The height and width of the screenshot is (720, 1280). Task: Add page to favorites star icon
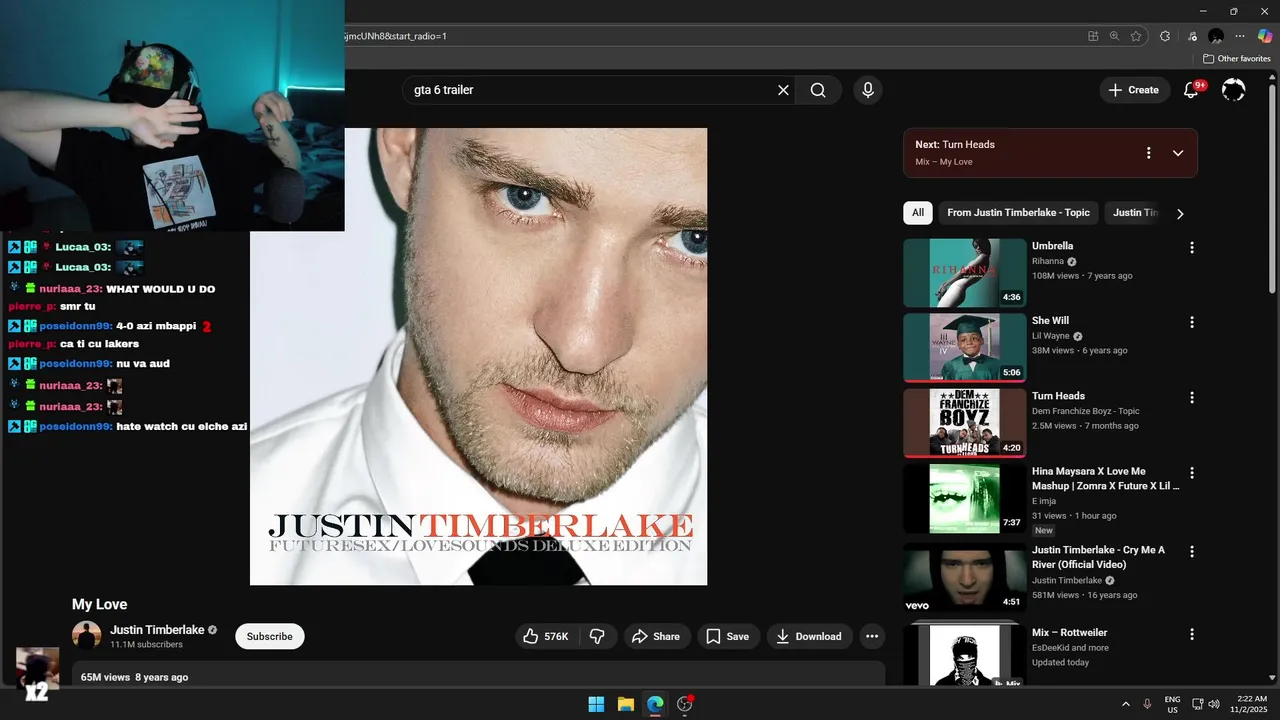click(1136, 36)
